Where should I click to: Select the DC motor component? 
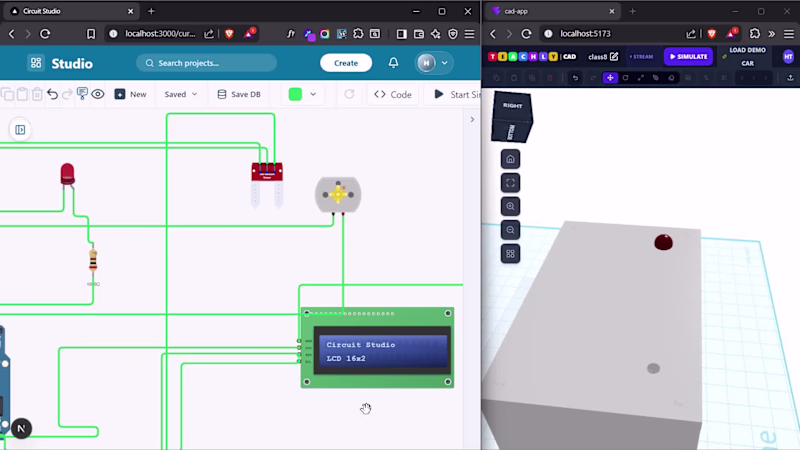point(338,195)
